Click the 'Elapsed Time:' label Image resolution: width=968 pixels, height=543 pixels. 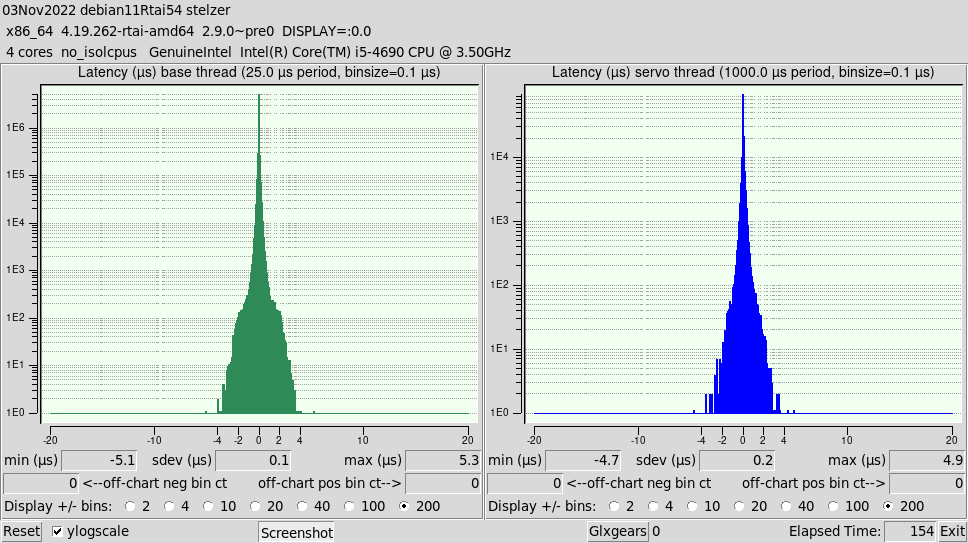point(835,531)
